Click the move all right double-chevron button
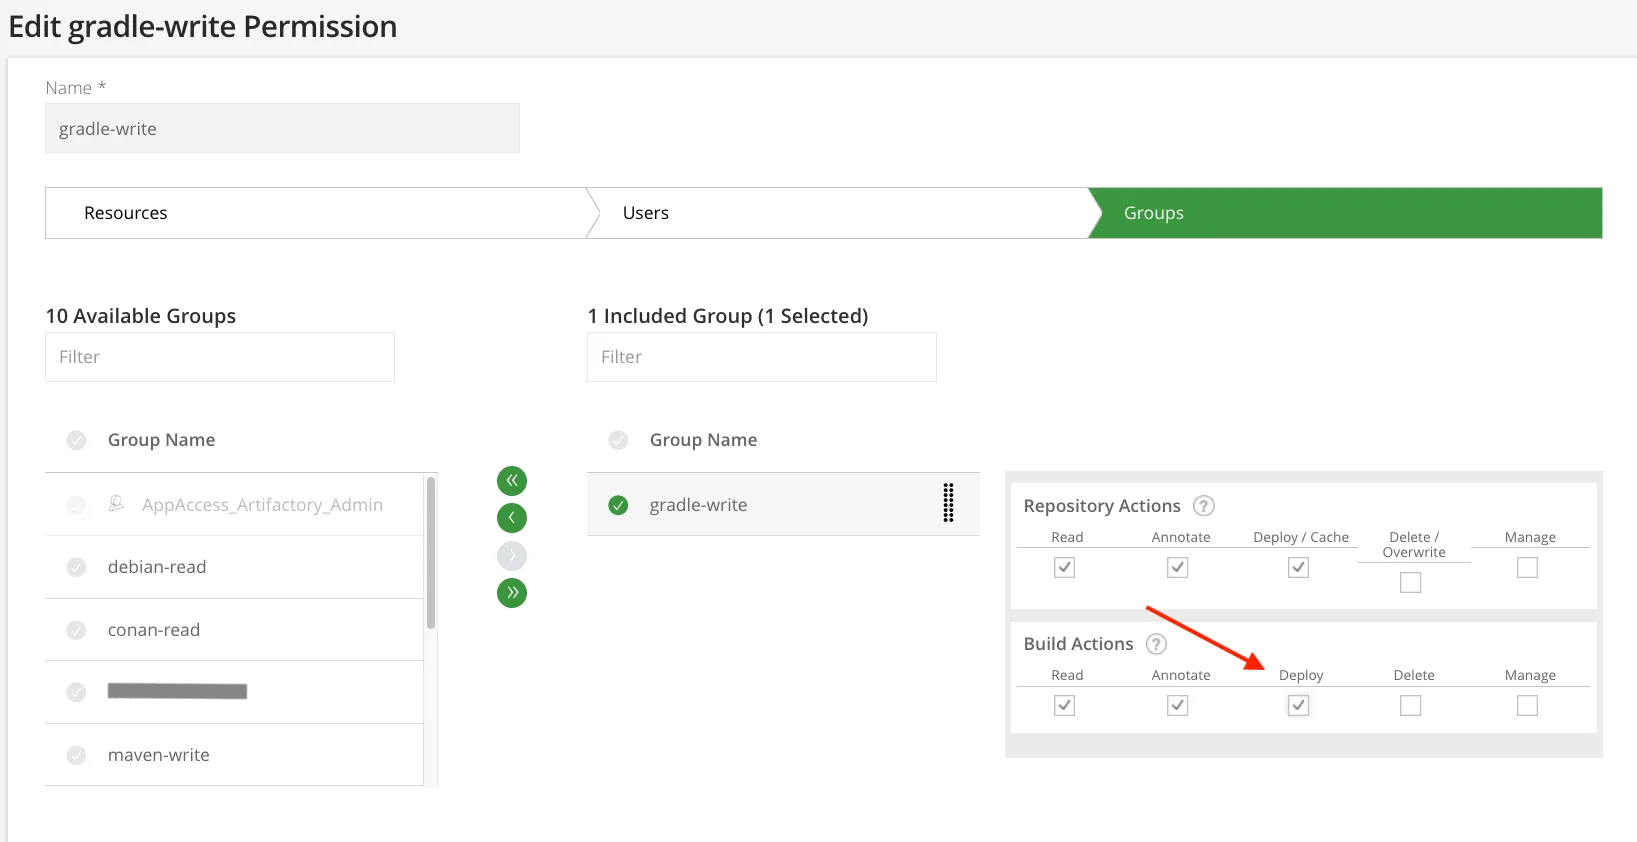Viewport: 1637px width, 842px height. click(x=512, y=593)
